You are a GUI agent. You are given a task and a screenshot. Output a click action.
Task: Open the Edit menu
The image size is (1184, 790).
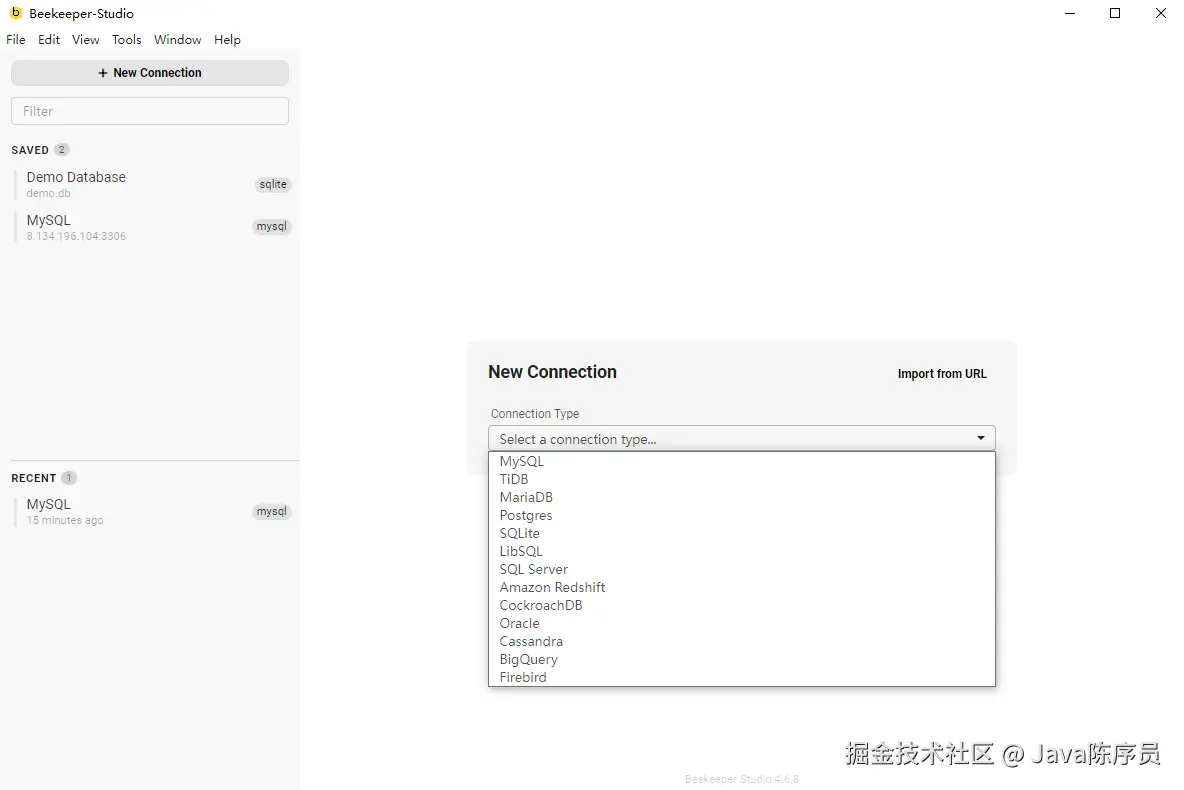tap(49, 39)
